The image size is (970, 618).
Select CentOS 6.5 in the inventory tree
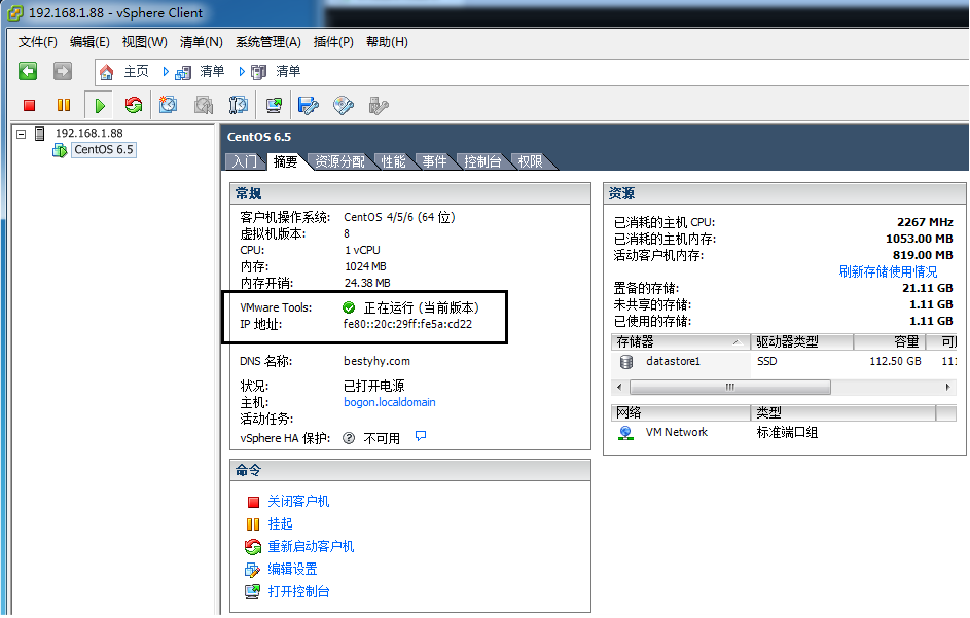(x=103, y=150)
